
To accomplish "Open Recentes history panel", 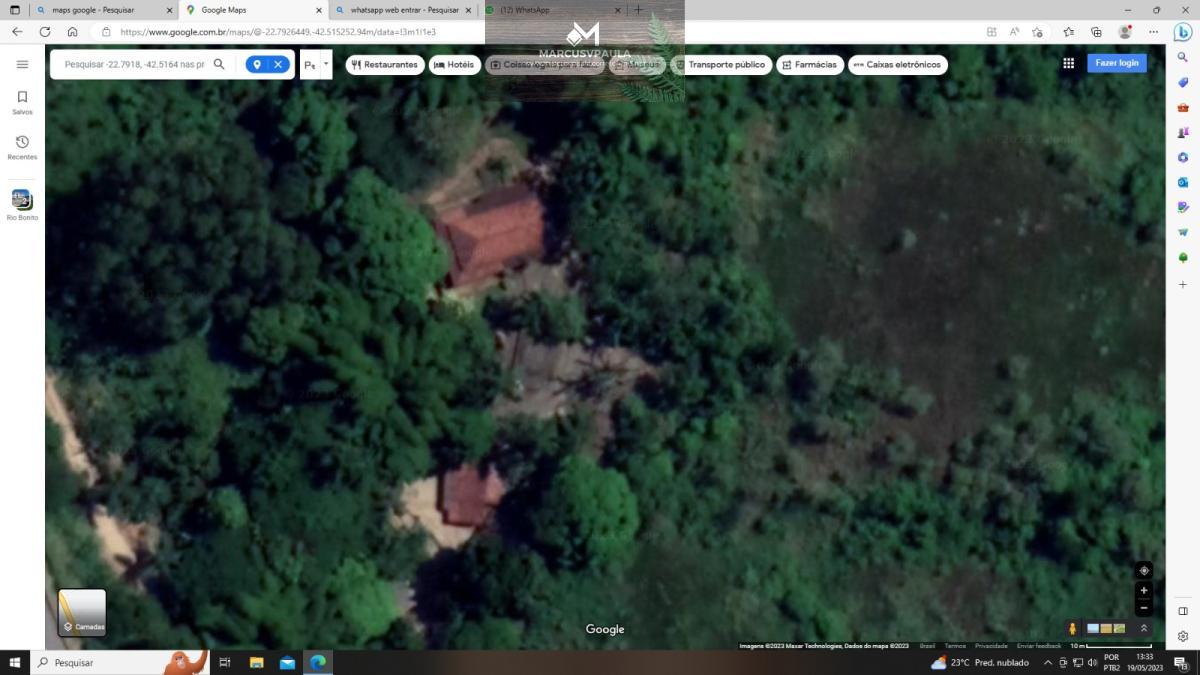I will [x=22, y=147].
